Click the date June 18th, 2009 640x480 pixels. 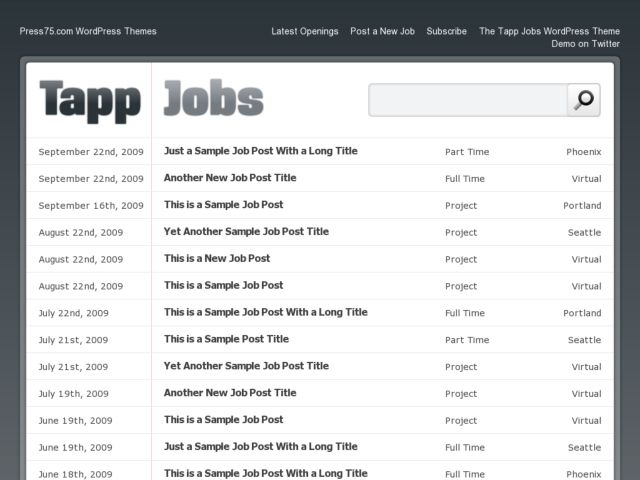tap(76, 474)
